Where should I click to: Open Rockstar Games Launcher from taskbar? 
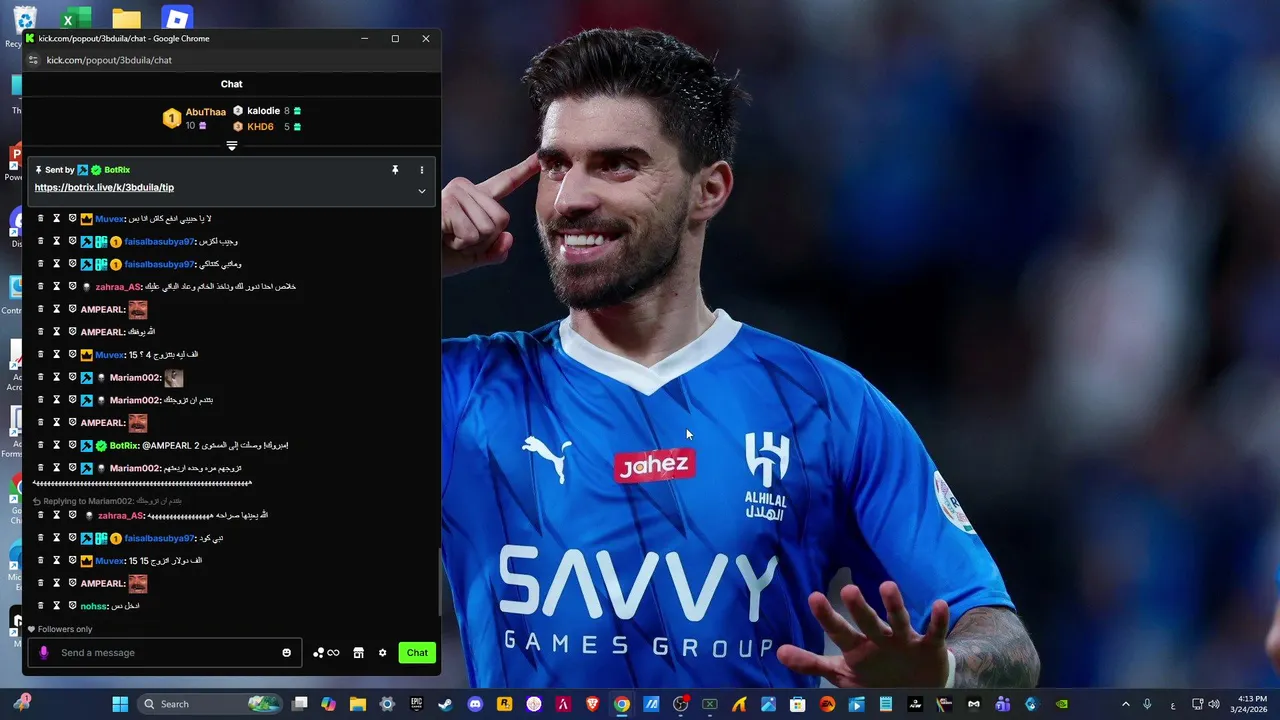click(504, 704)
